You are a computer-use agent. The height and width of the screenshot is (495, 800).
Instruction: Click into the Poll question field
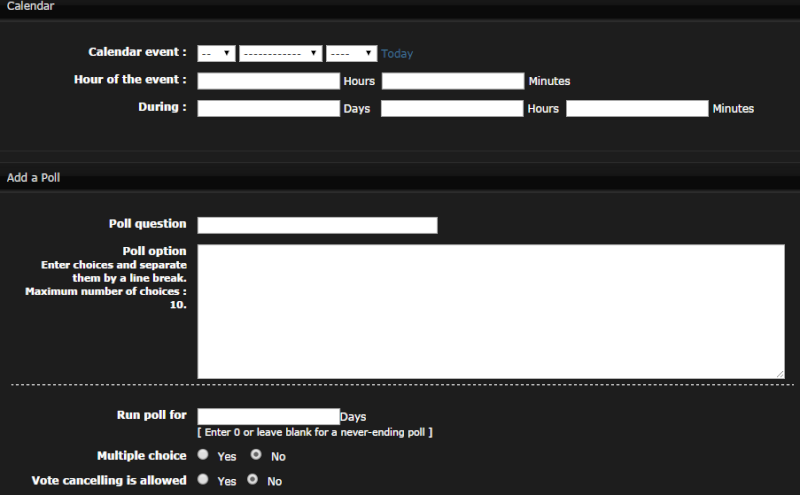(317, 225)
